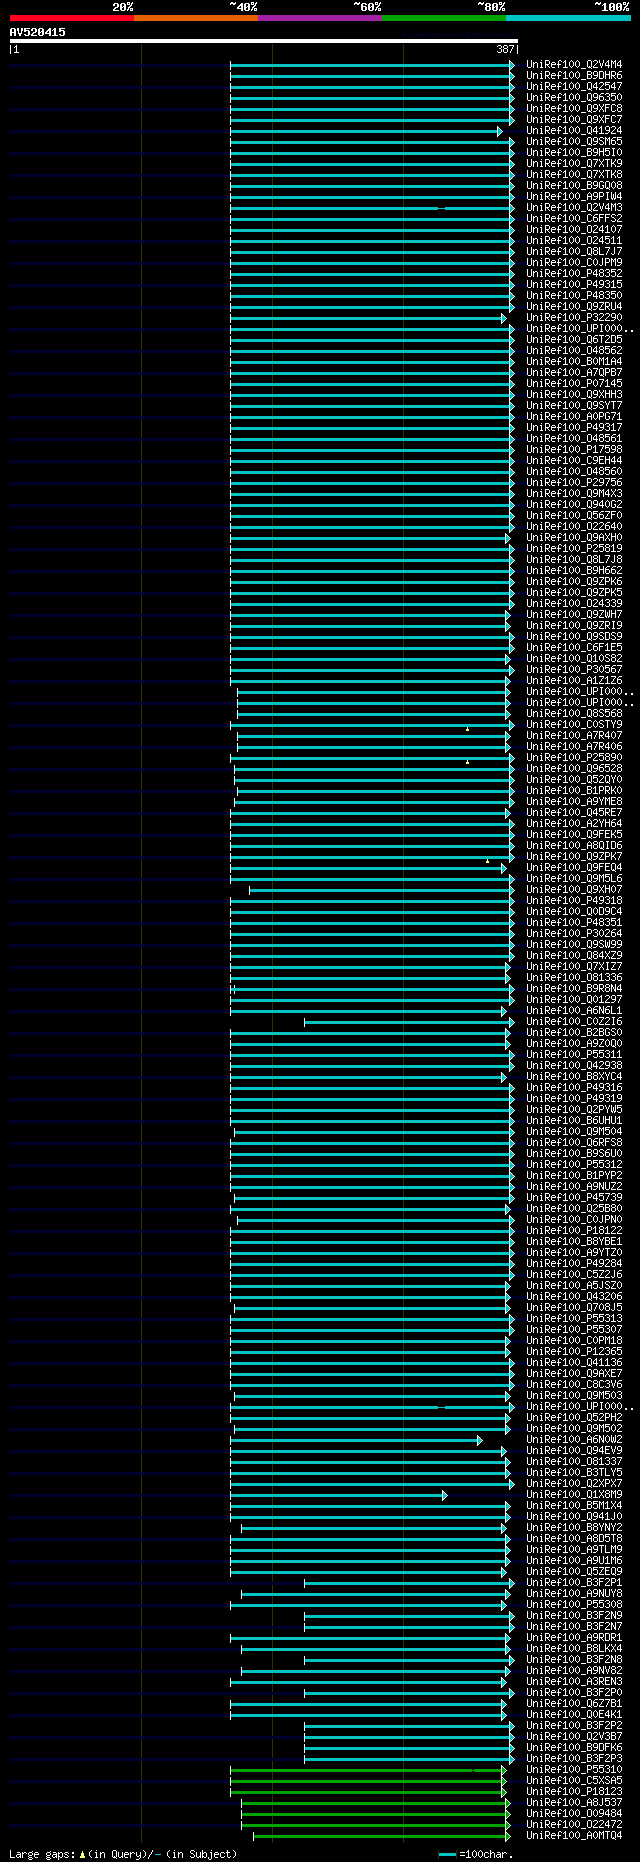Screen dimensions: 640x1862
Task: Select label UniRef100_P29756
Action: click(574, 482)
